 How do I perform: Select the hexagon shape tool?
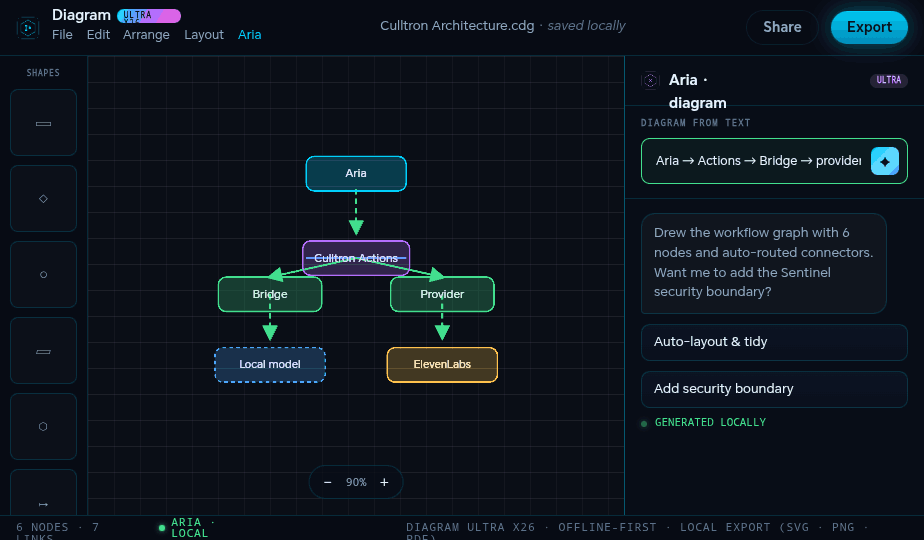(x=43, y=426)
